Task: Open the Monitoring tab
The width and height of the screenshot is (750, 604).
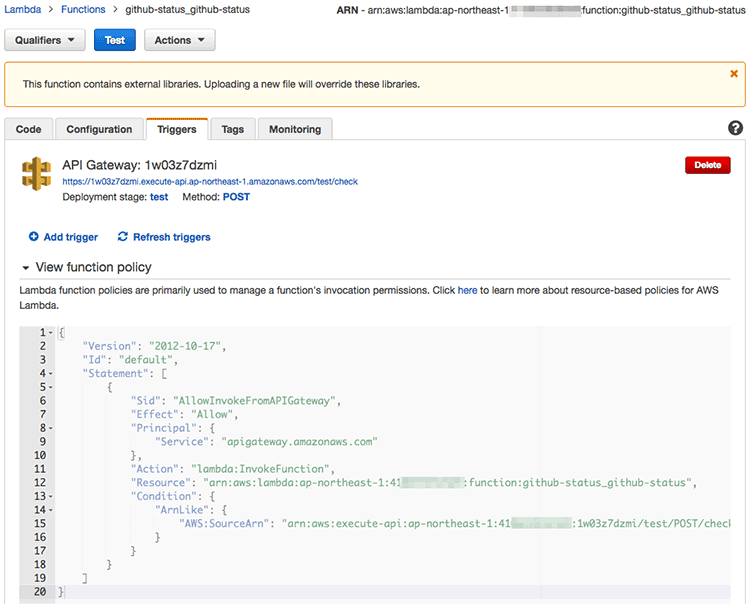Action: 295,129
